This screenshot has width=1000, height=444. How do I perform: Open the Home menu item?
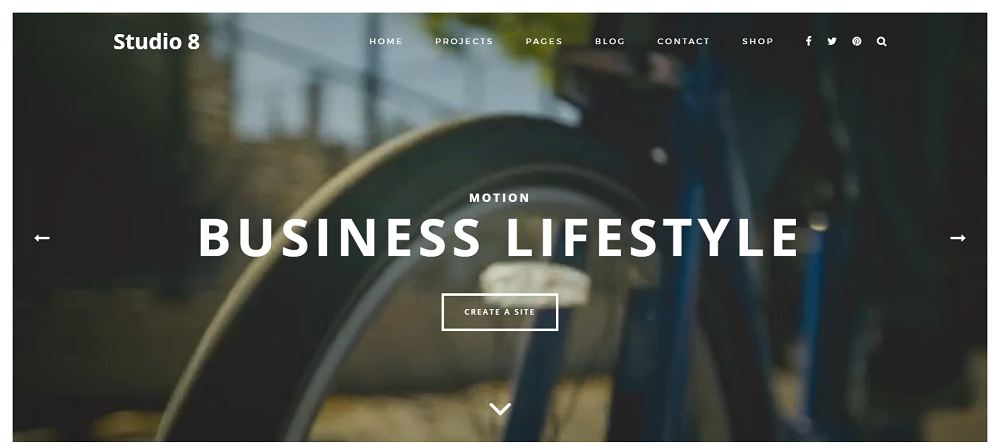click(386, 41)
